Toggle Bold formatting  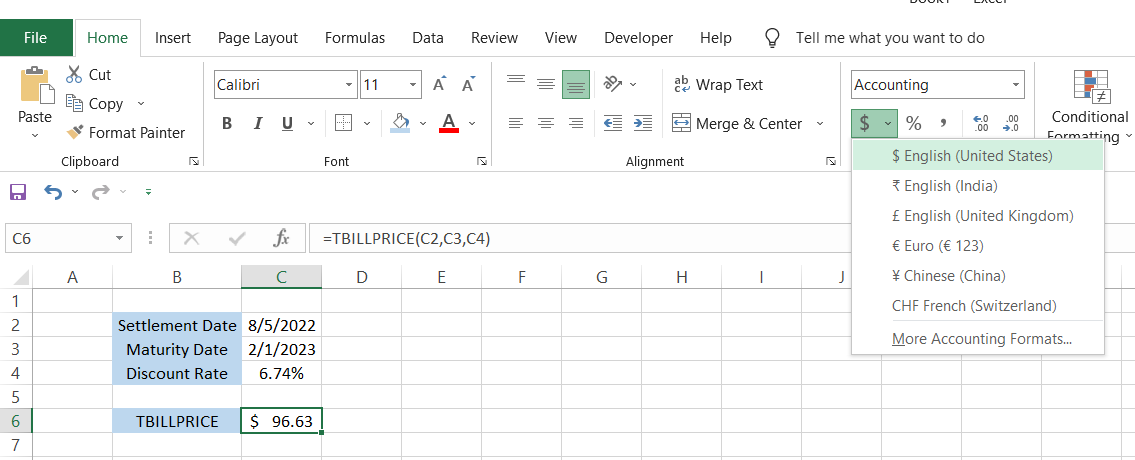[227, 124]
